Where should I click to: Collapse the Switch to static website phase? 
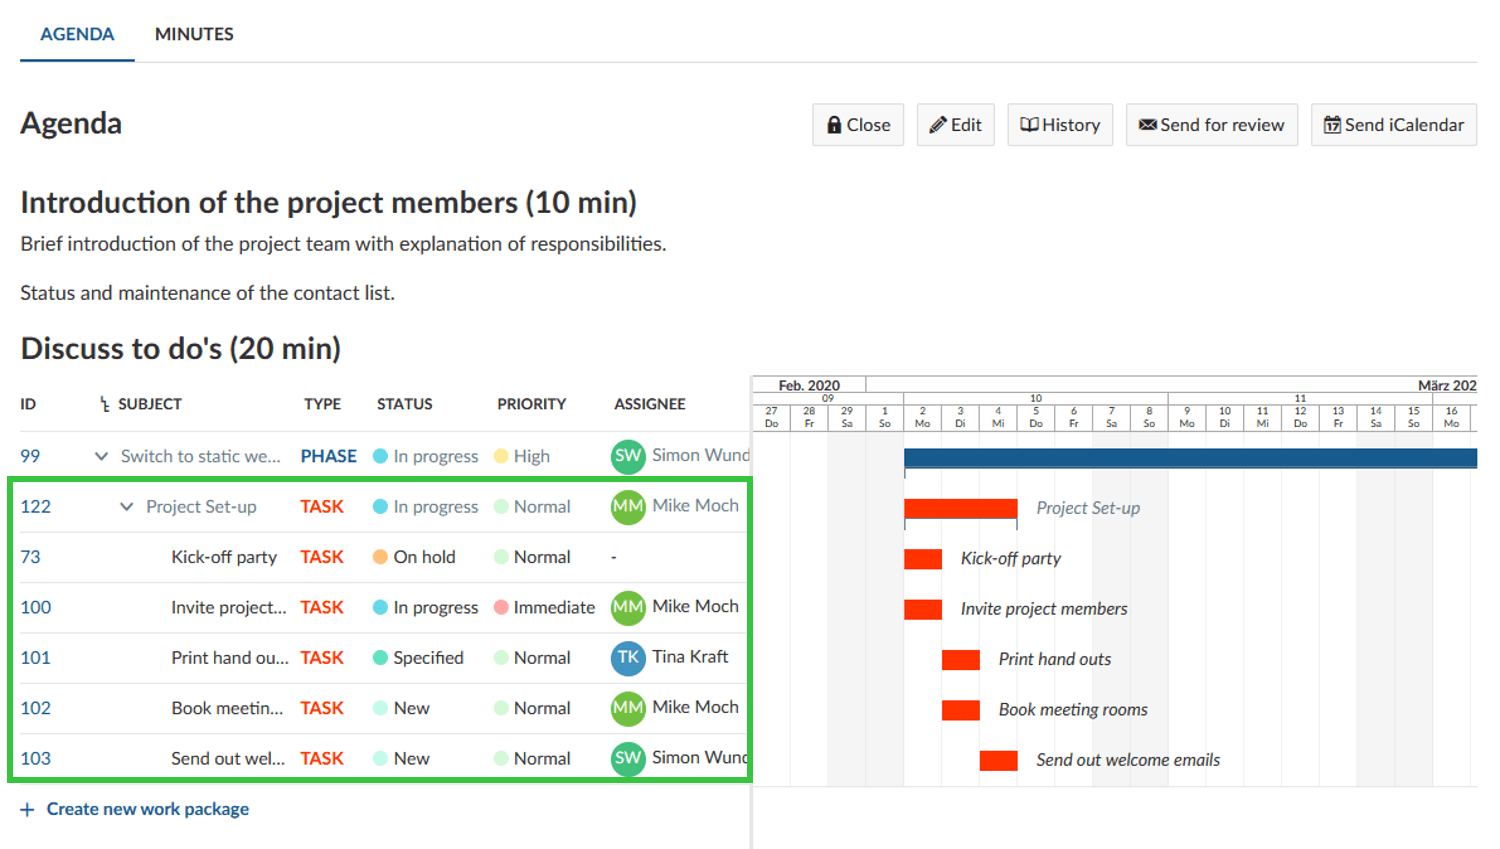pyautogui.click(x=101, y=456)
